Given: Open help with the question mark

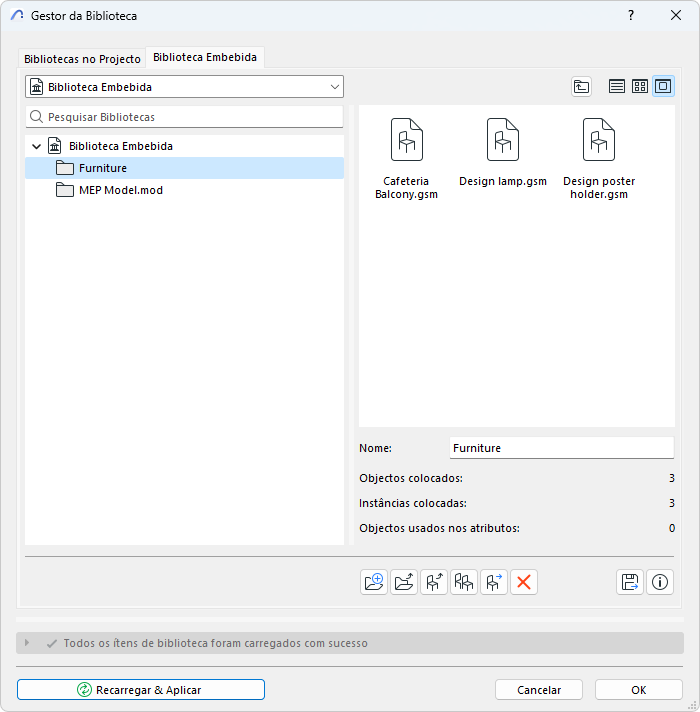Looking at the screenshot, I should coord(631,15).
